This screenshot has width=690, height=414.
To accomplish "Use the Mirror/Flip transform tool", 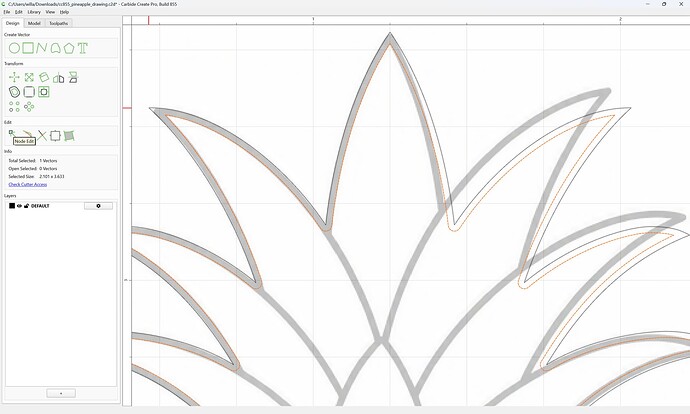I will point(58,78).
